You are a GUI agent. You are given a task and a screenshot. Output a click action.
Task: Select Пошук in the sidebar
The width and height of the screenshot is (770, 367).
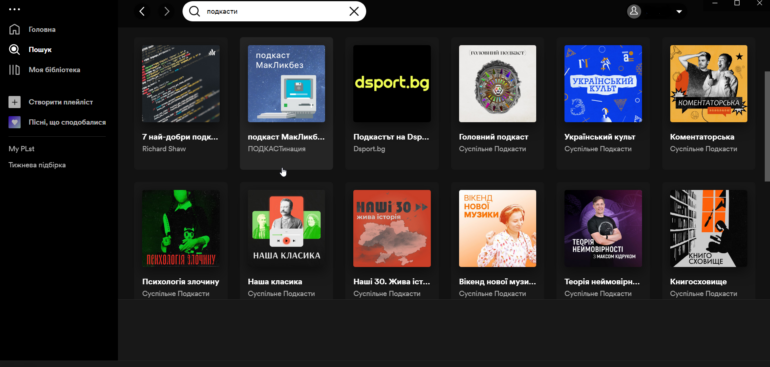click(40, 50)
